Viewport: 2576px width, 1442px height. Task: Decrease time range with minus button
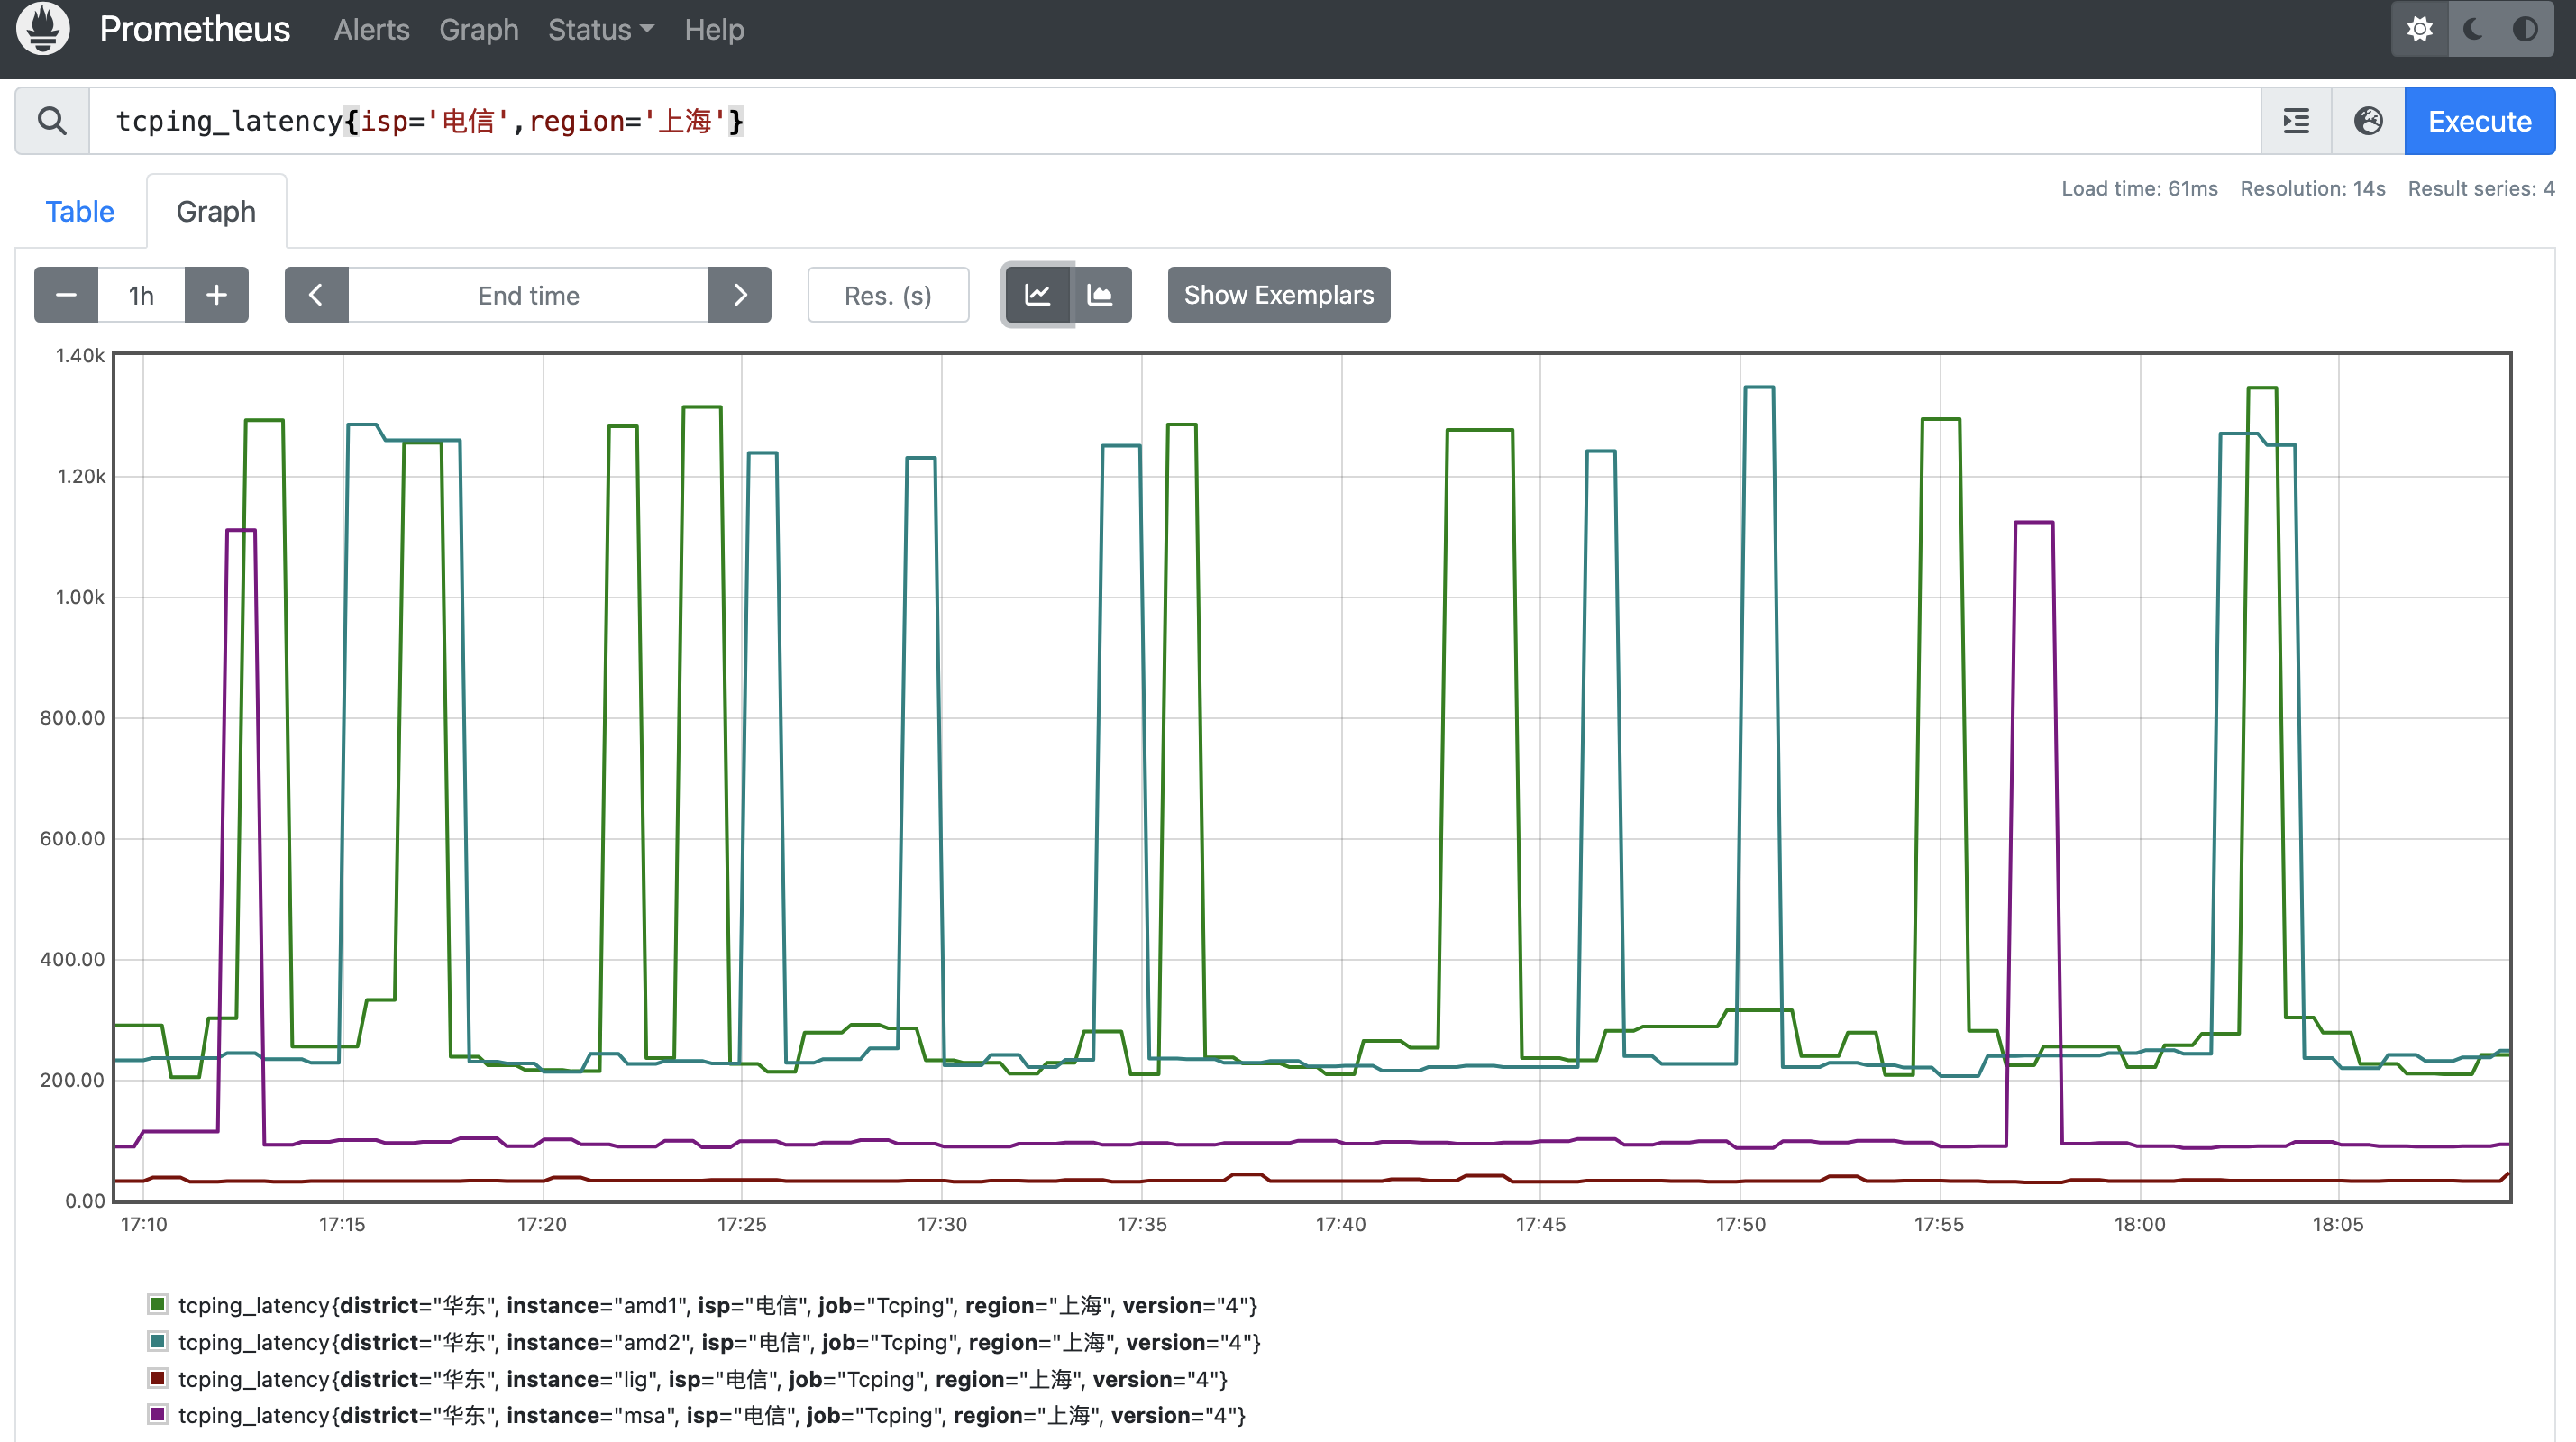click(x=66, y=295)
